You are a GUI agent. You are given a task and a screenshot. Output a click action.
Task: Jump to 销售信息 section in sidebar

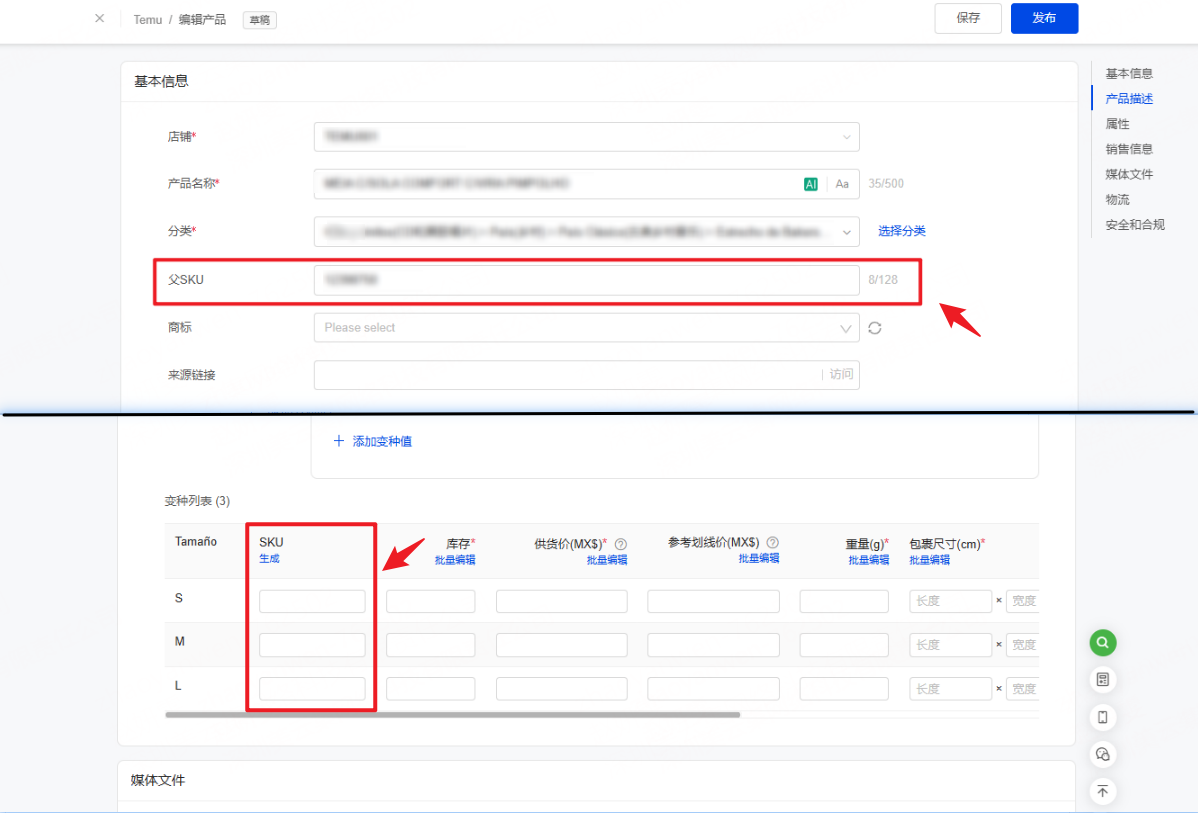[x=1128, y=149]
